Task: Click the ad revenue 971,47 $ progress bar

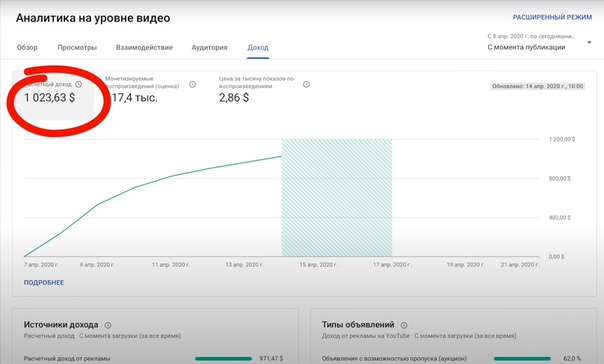Action: click(x=223, y=359)
